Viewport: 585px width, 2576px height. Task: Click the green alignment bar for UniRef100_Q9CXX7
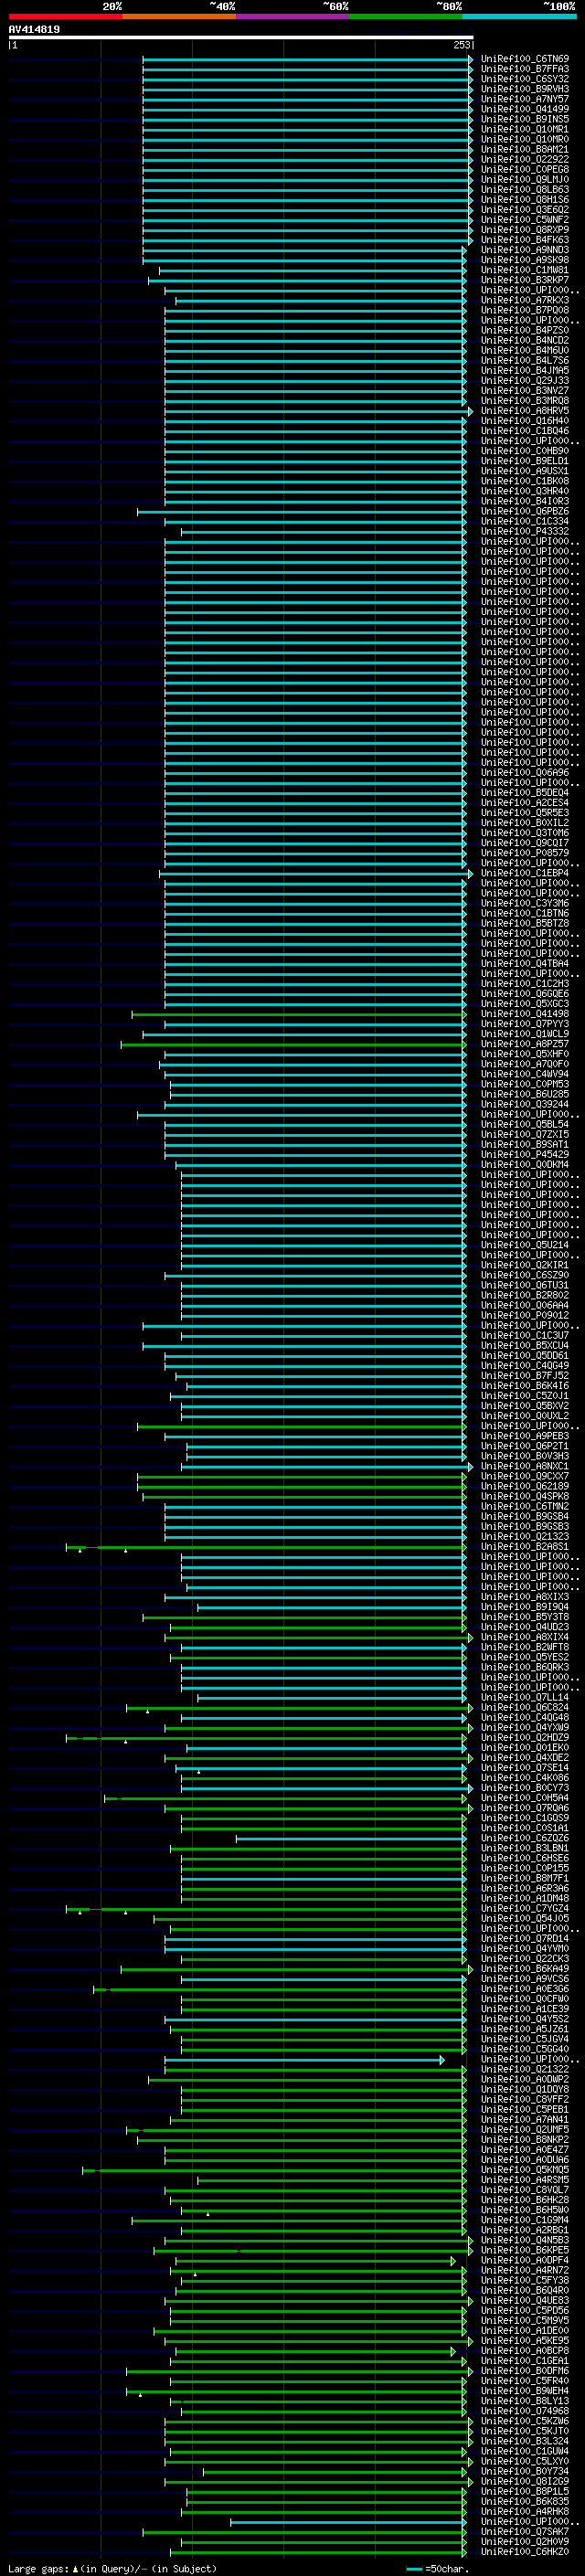click(302, 1476)
